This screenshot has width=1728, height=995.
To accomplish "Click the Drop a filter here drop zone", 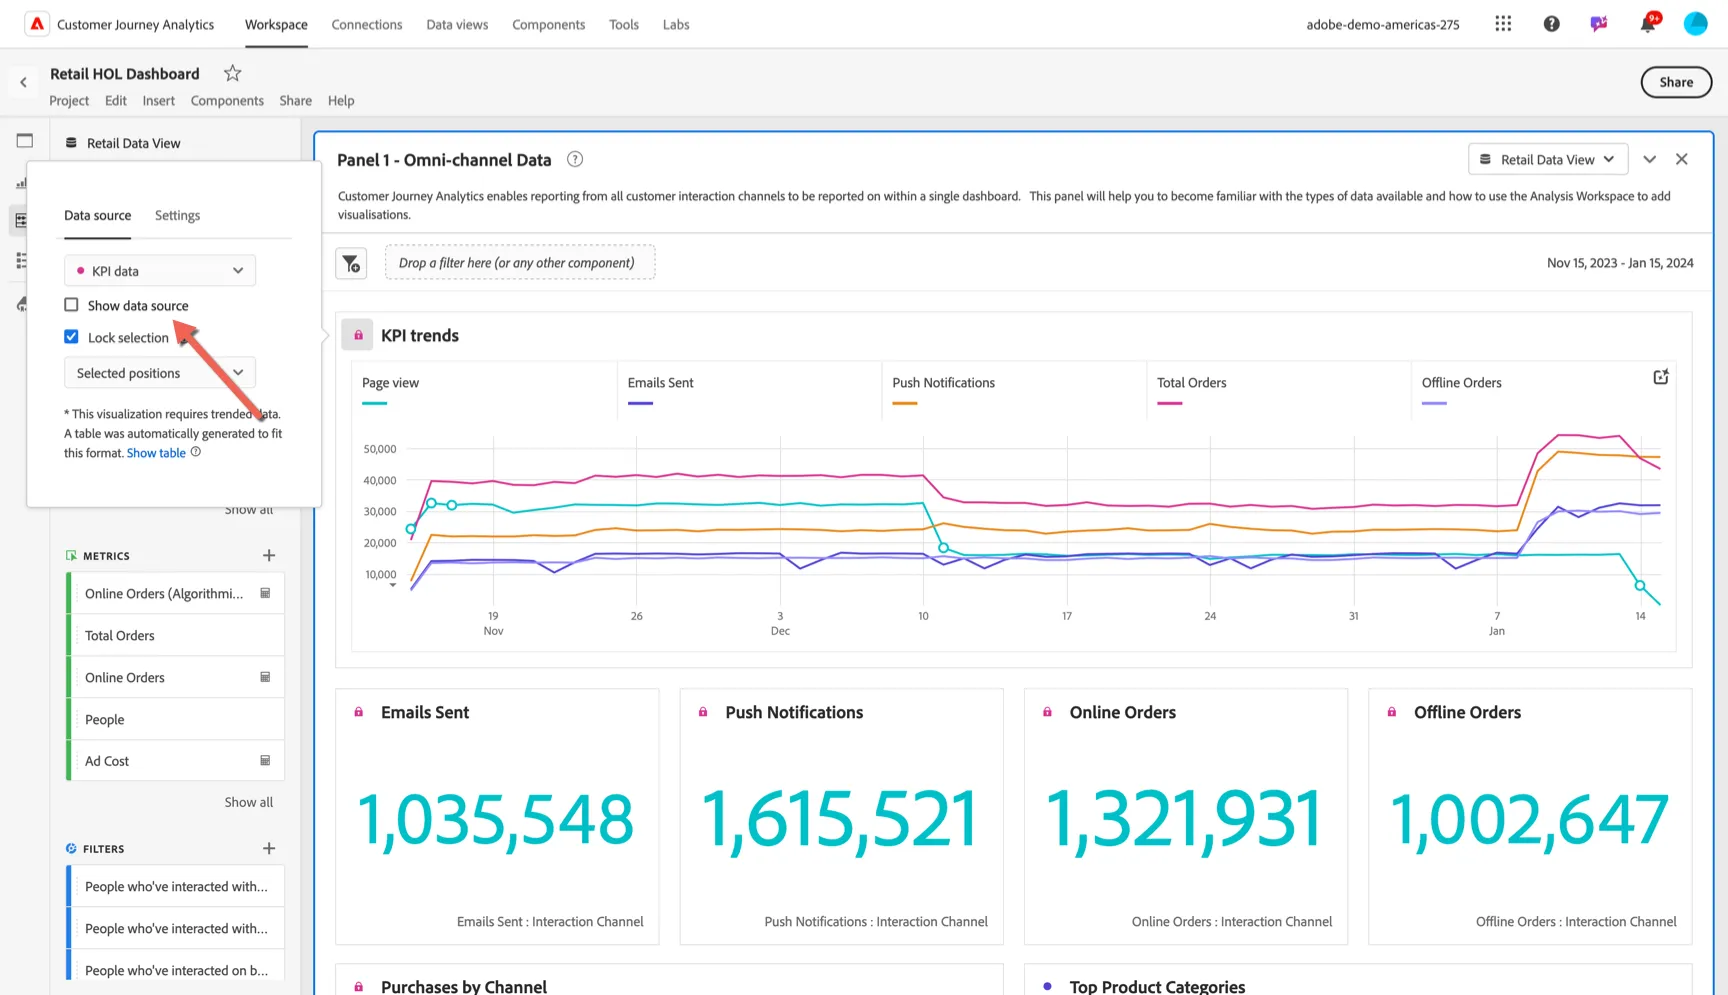I will (520, 263).
